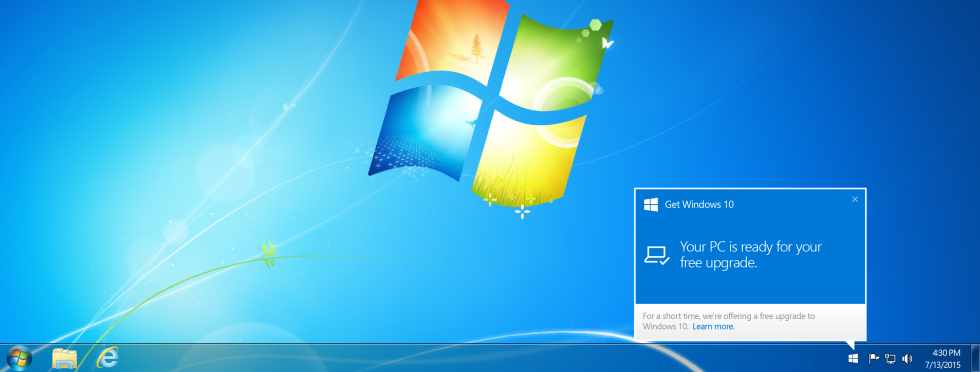Click the laptop checkmark icon in the notification
Image resolution: width=980 pixels, height=372 pixels.
(657, 254)
